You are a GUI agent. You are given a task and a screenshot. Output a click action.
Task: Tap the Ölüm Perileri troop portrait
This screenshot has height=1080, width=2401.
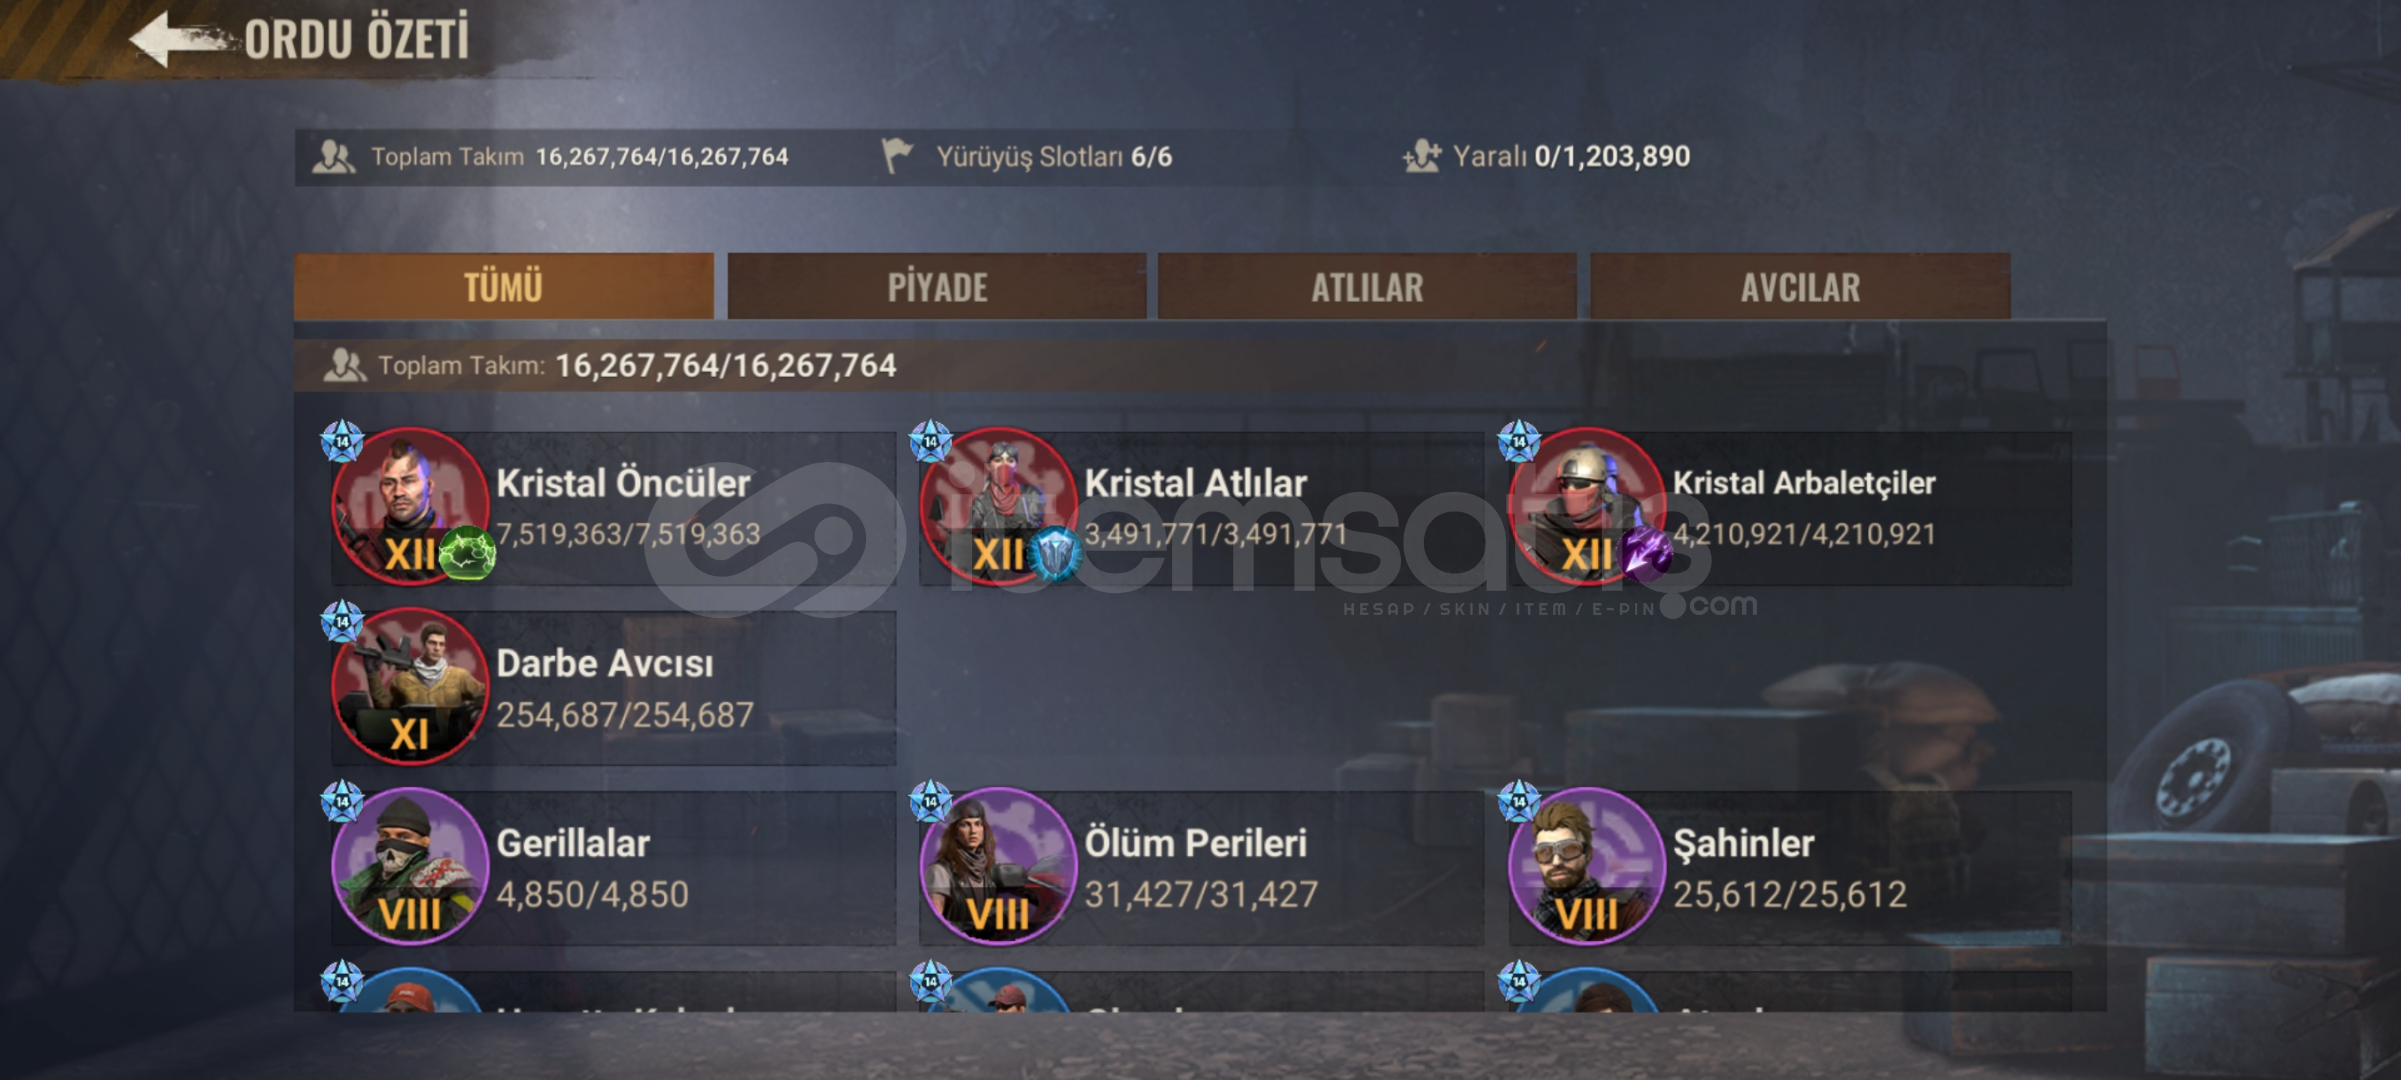998,866
